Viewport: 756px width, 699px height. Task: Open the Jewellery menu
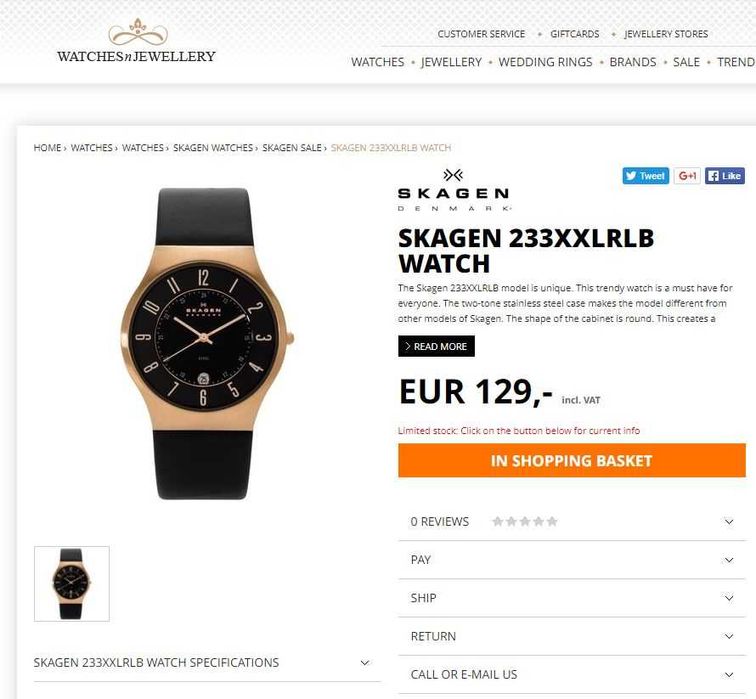[451, 62]
